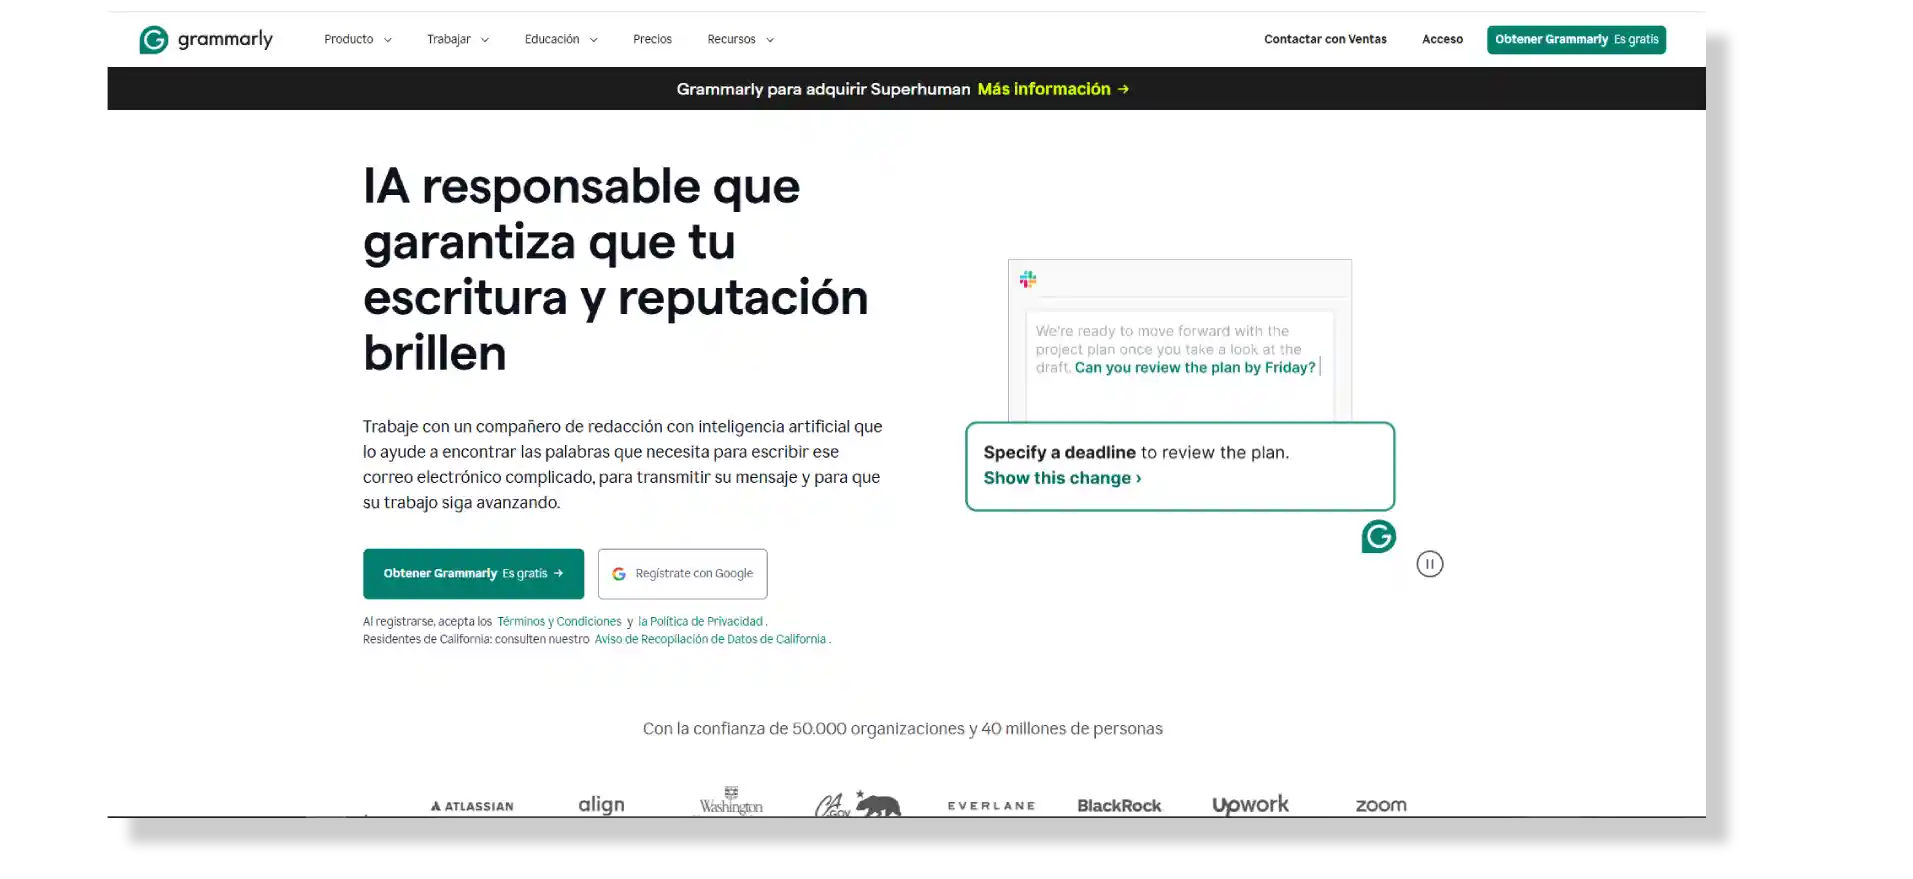
Task: Click the Slack icon in demo card
Action: 1028,280
